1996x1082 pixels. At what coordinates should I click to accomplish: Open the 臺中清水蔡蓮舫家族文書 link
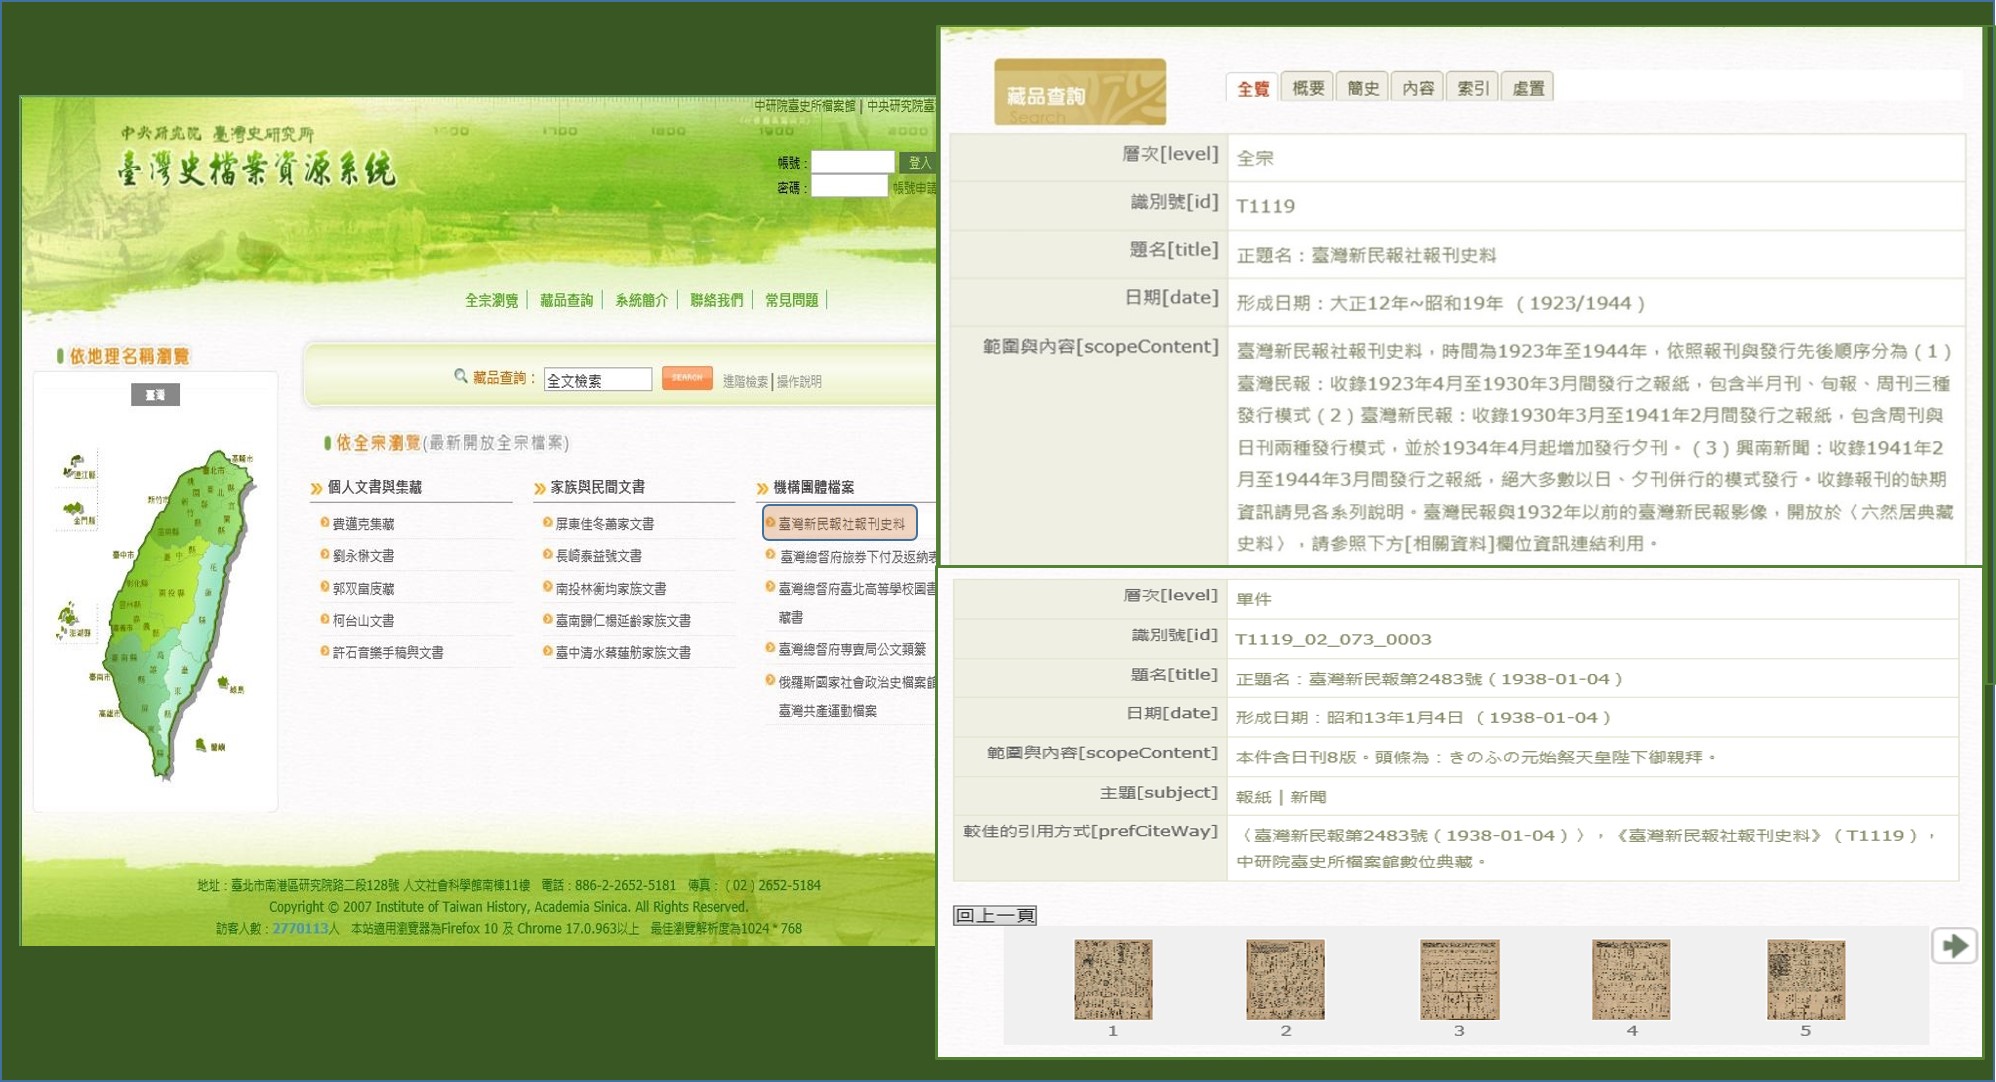(623, 653)
